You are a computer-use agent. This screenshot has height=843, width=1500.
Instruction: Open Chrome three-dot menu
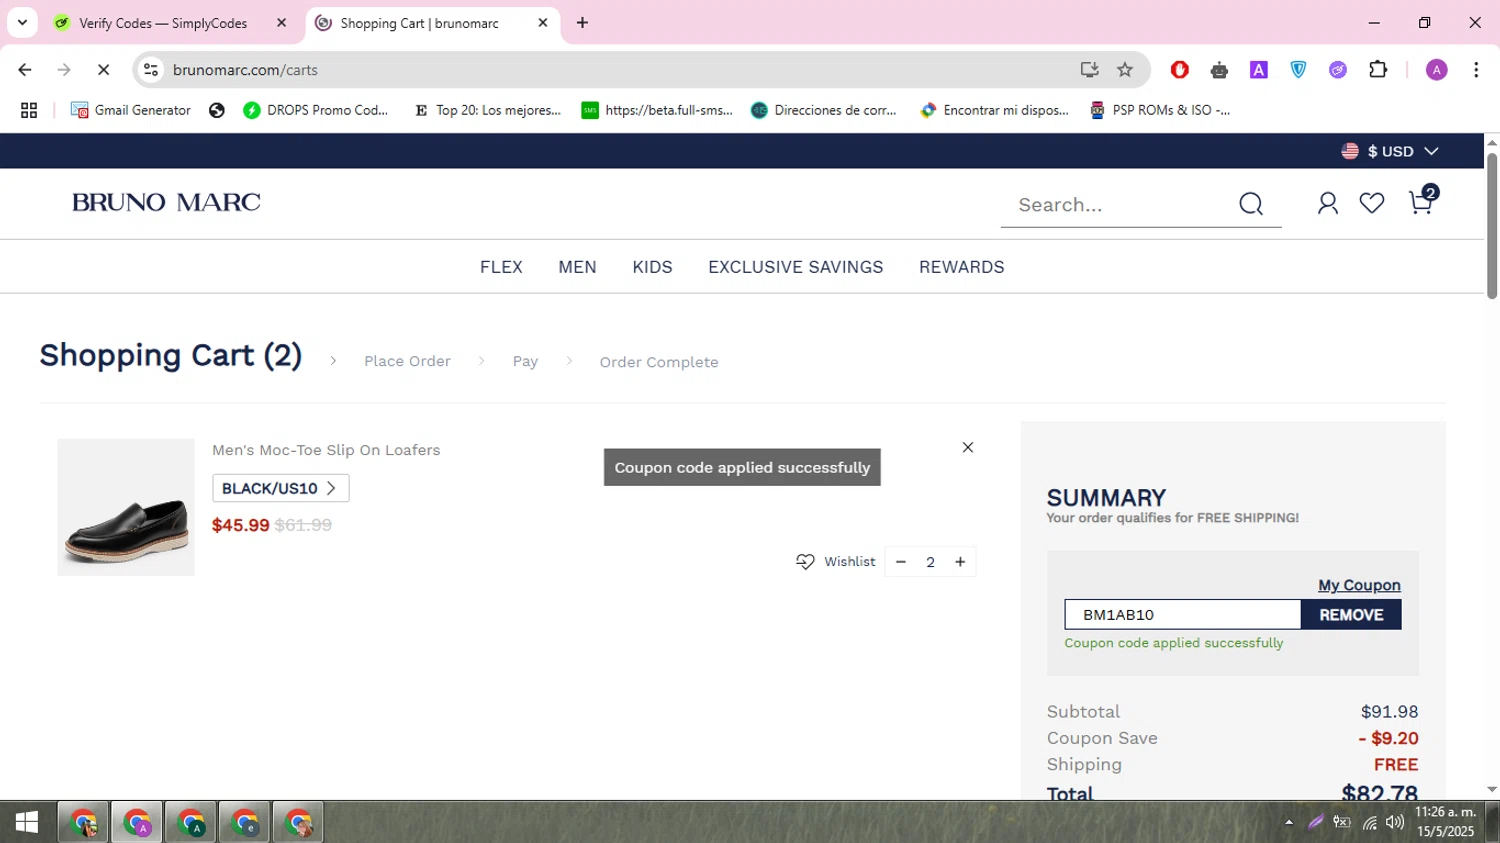[1476, 69]
